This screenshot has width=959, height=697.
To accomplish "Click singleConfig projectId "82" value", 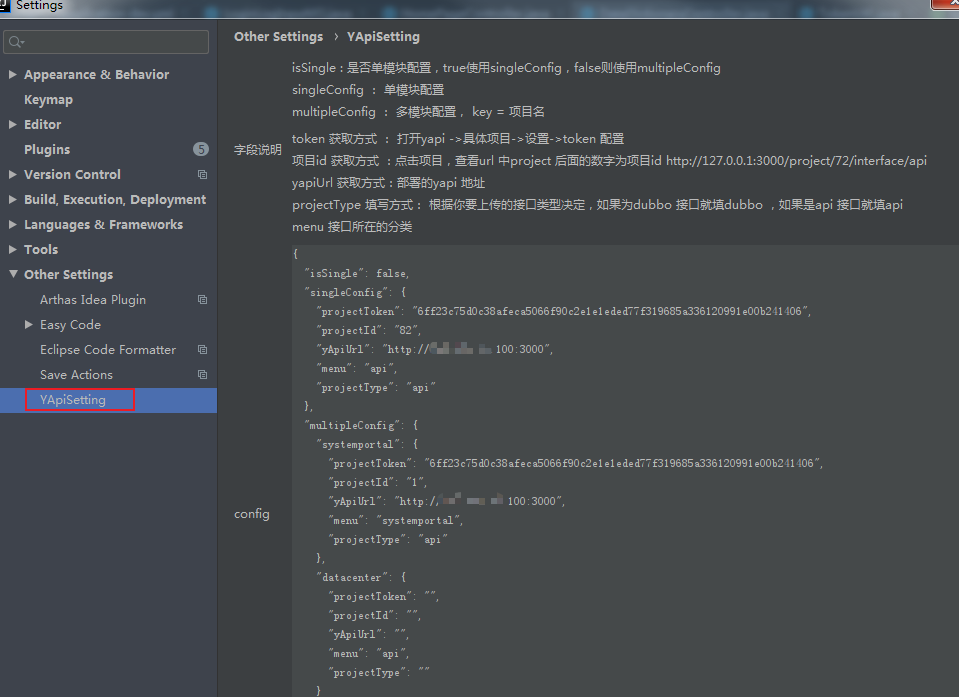I will [x=407, y=330].
